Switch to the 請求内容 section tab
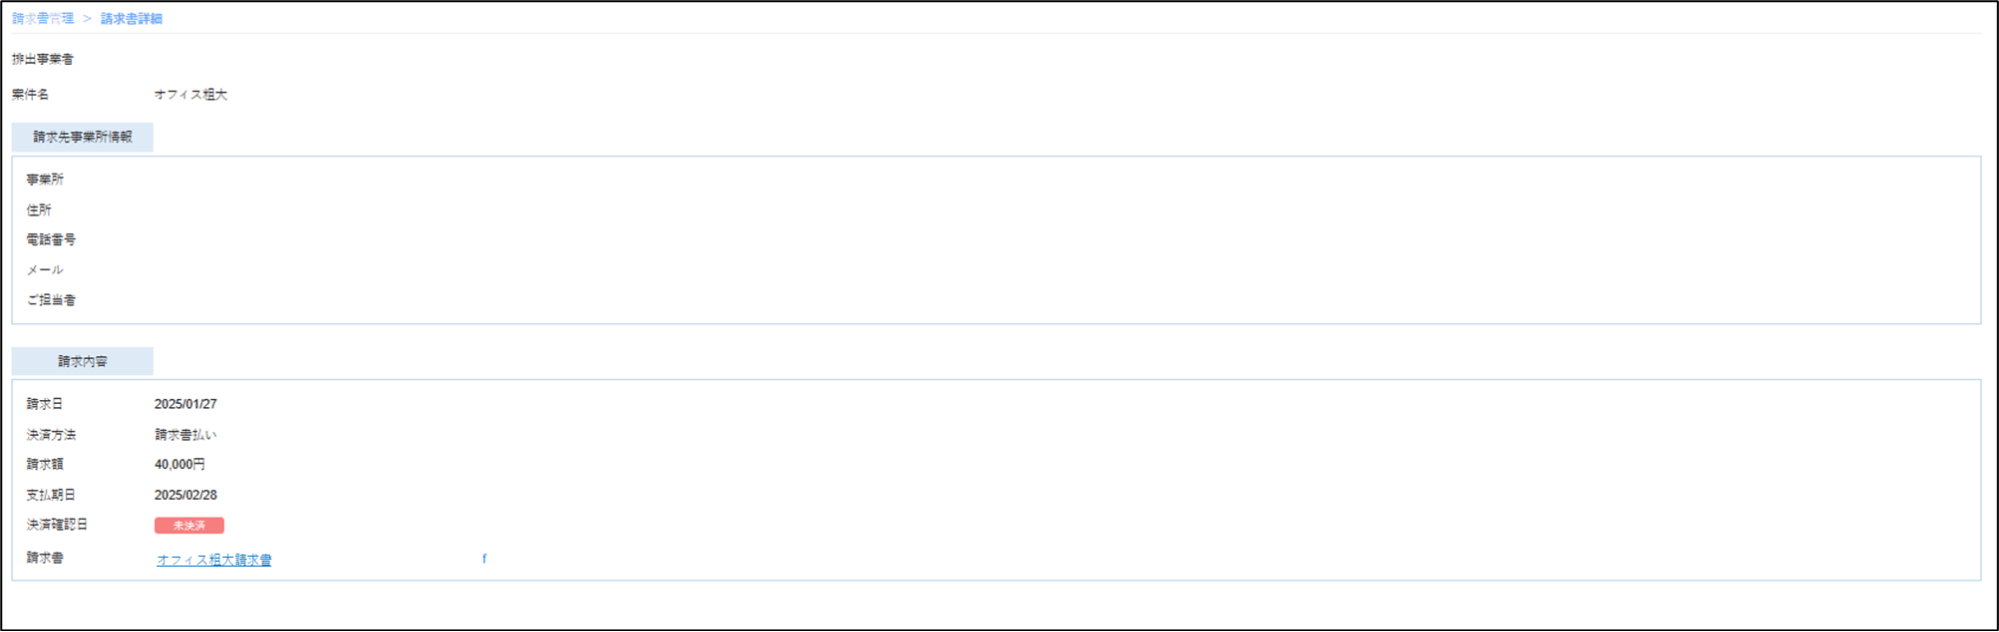 tap(82, 361)
